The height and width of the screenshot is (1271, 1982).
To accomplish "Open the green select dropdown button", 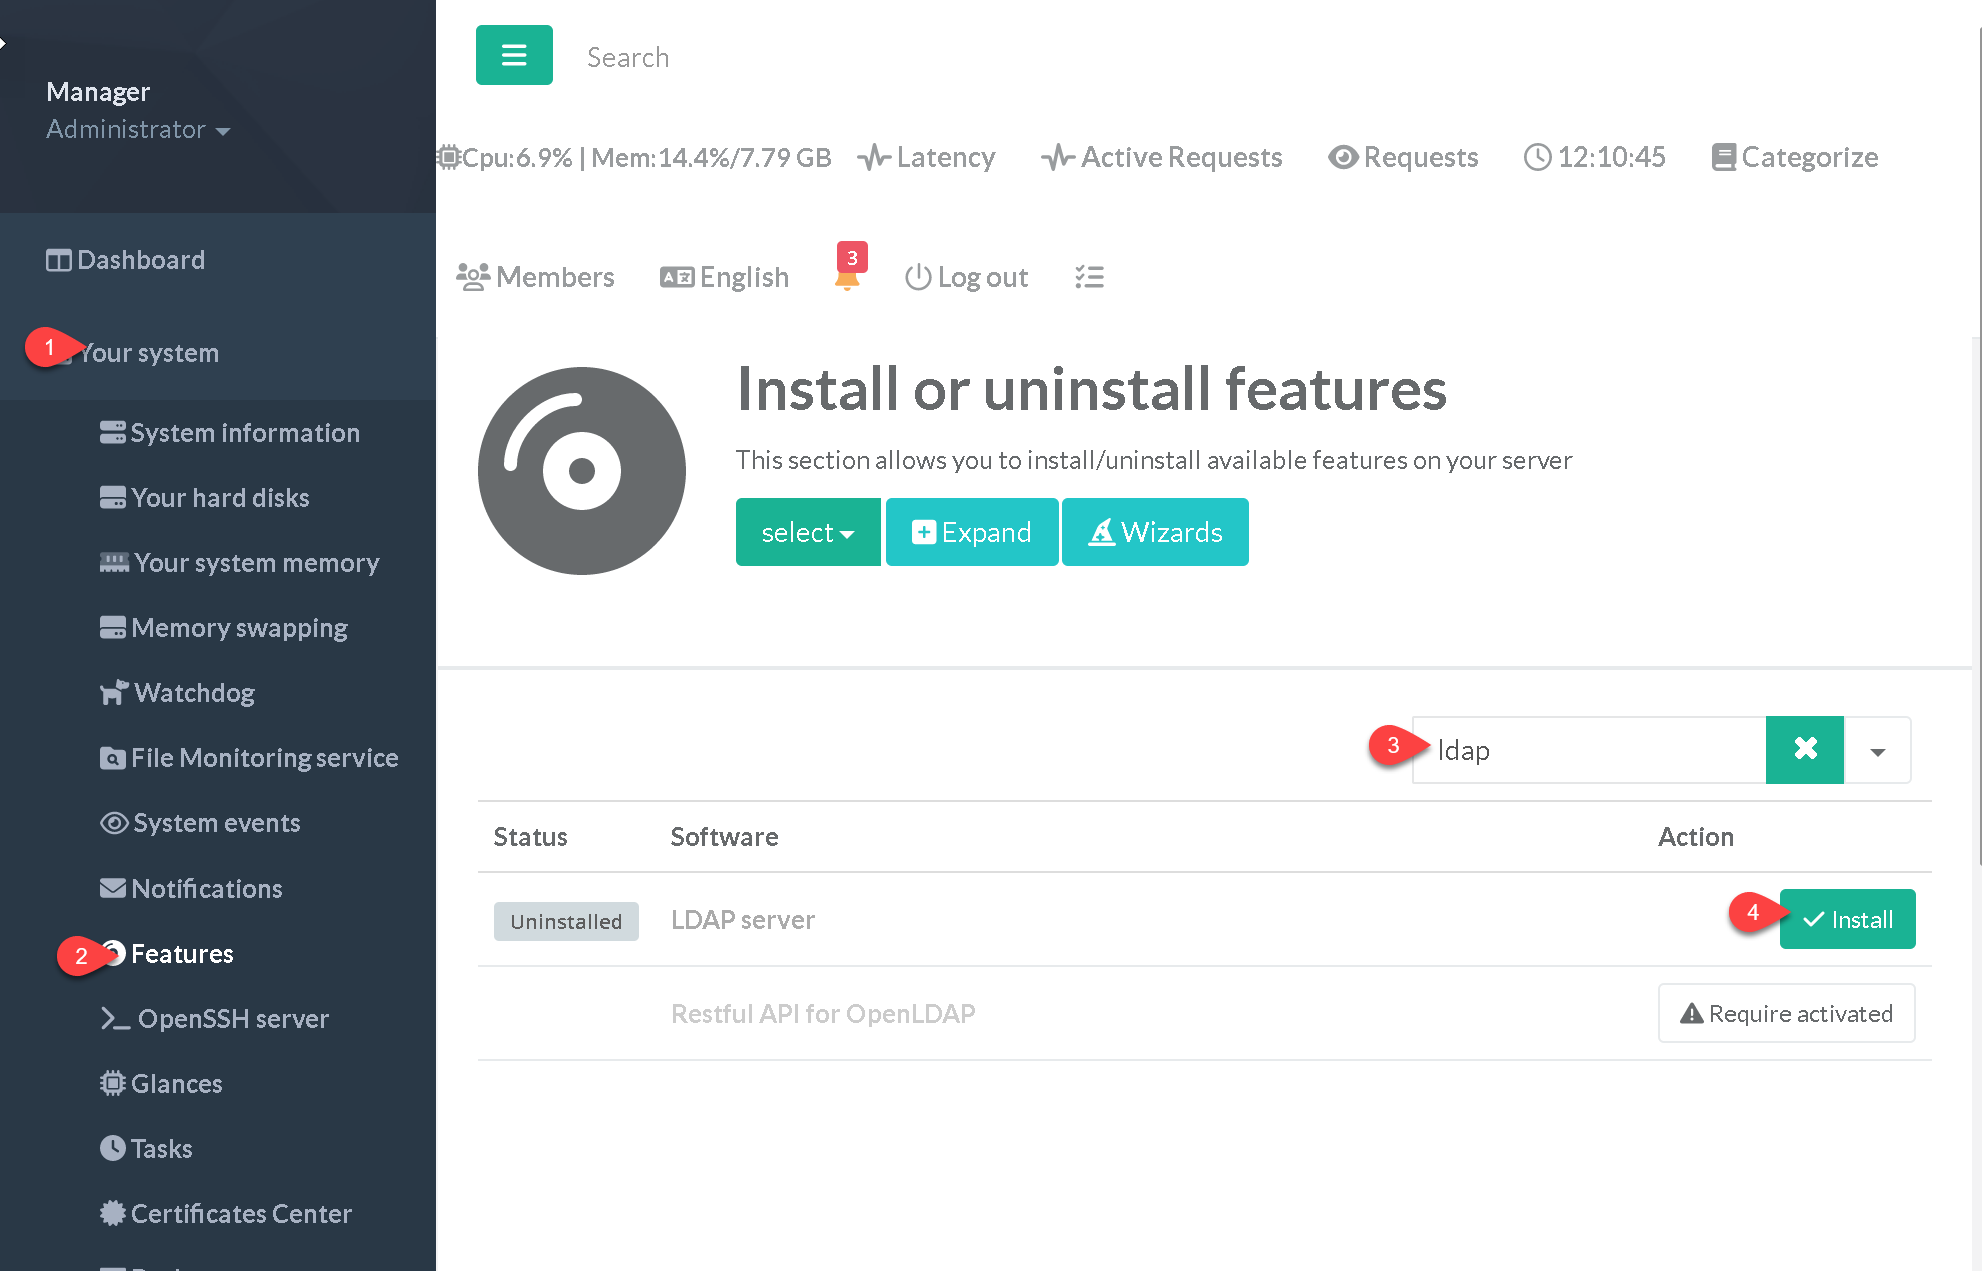I will 807,532.
